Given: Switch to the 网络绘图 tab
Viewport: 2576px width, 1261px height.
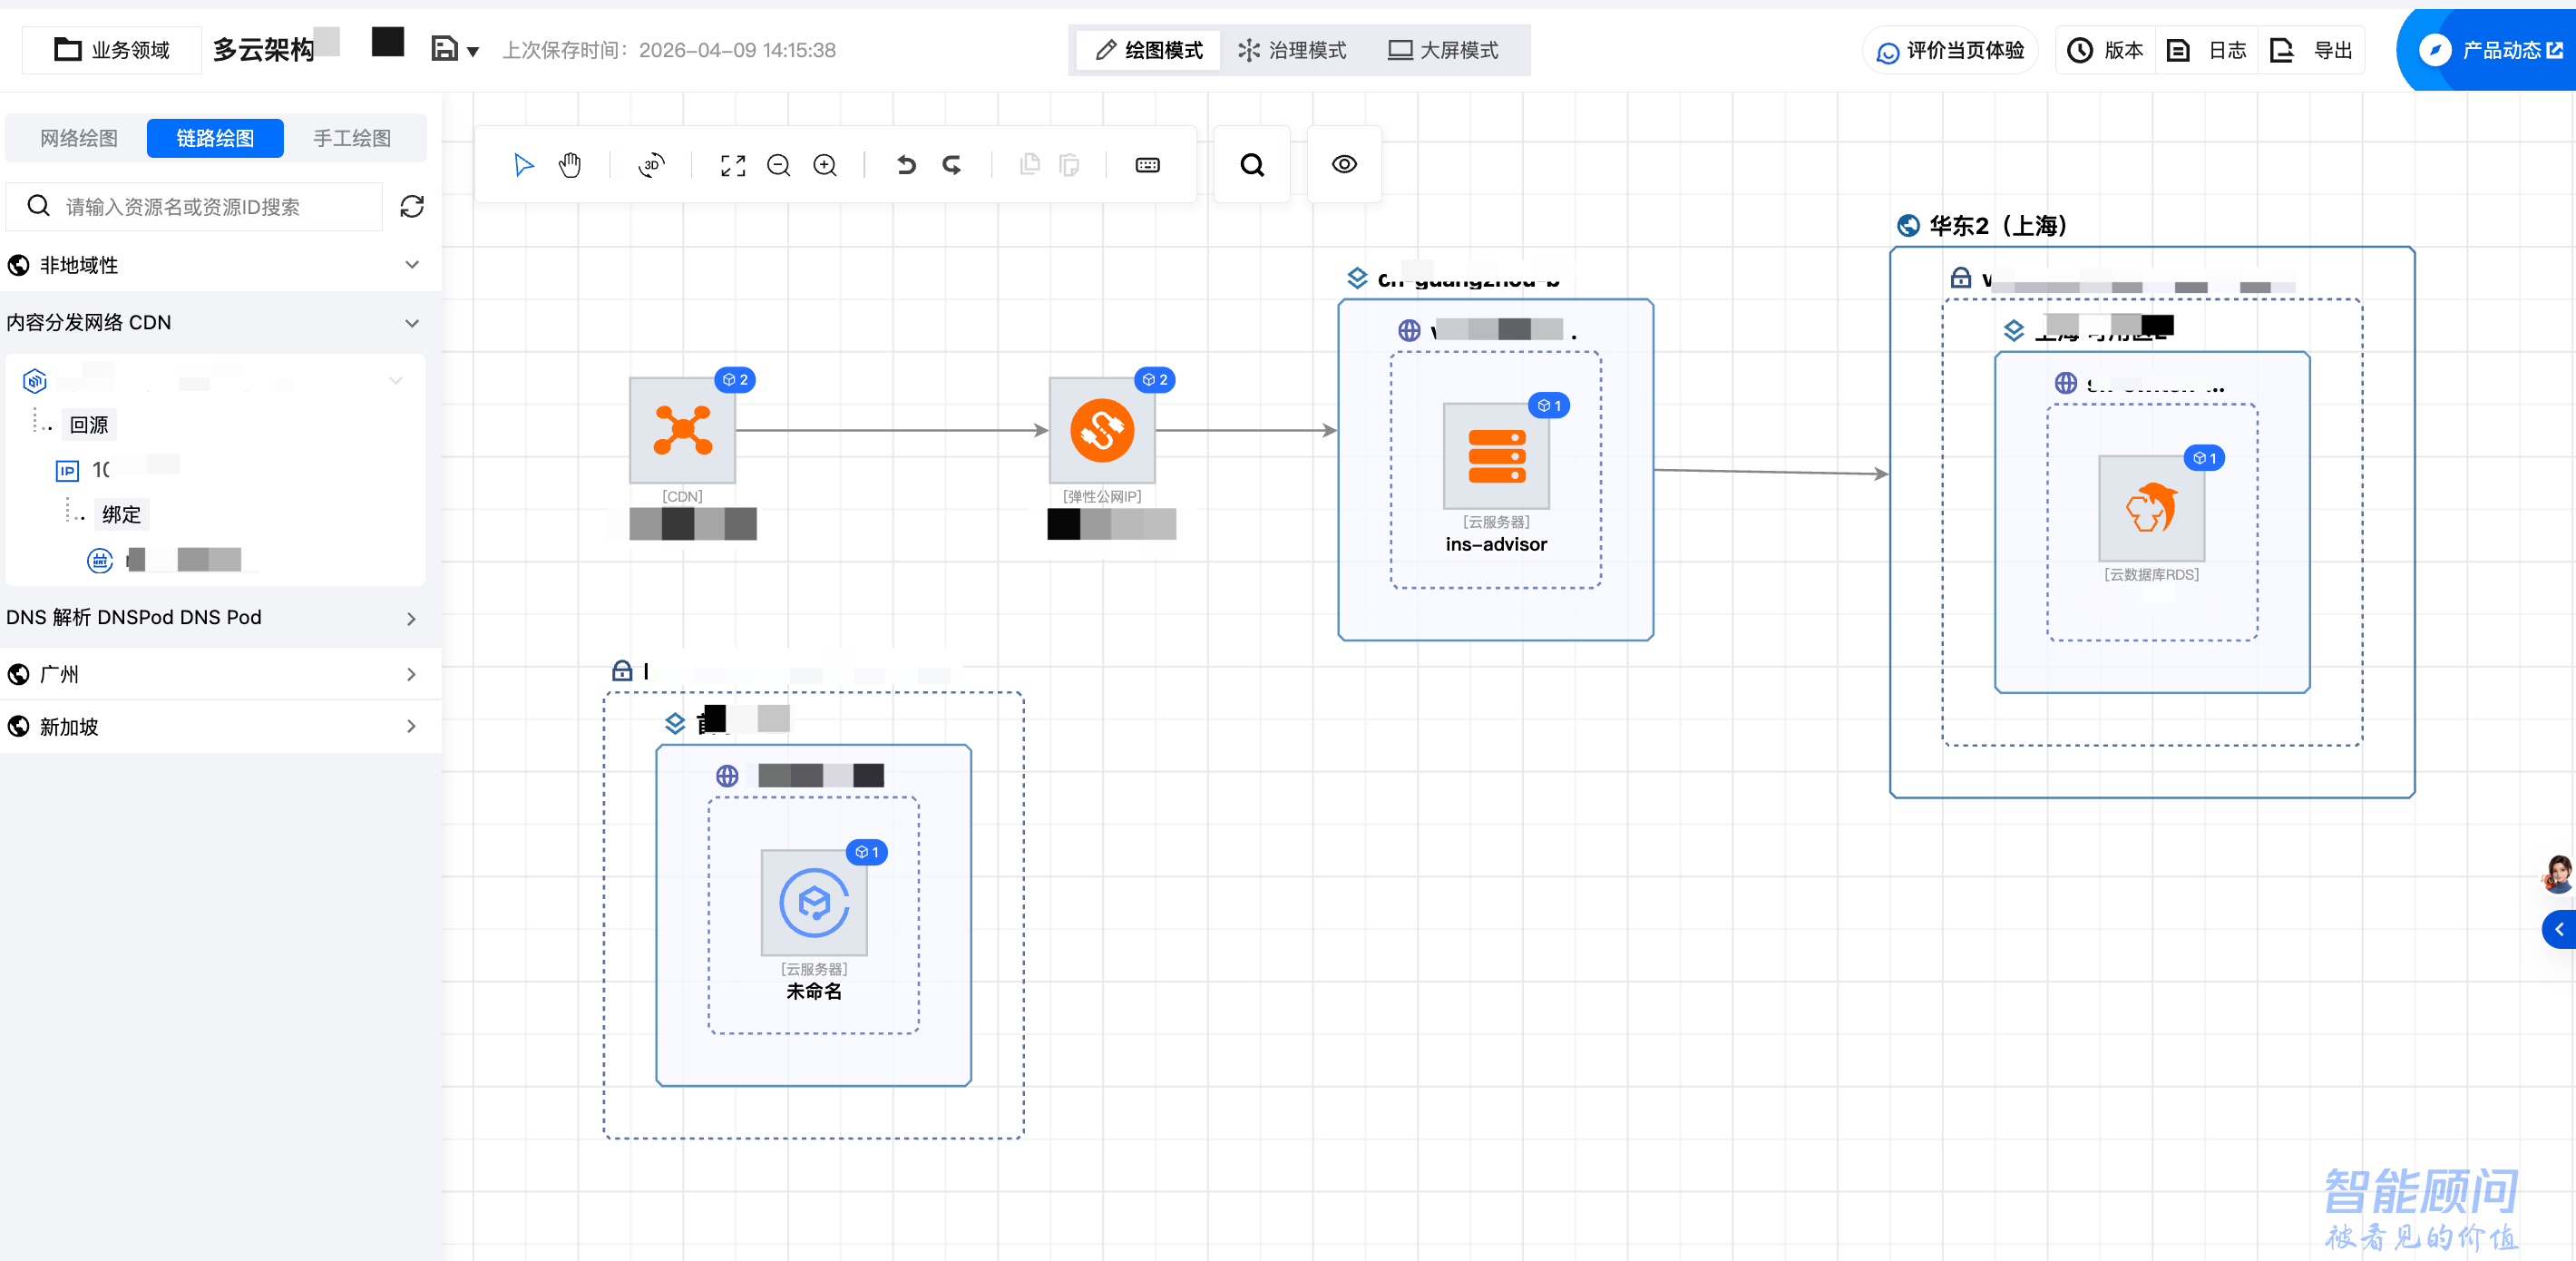Looking at the screenshot, I should click(76, 138).
